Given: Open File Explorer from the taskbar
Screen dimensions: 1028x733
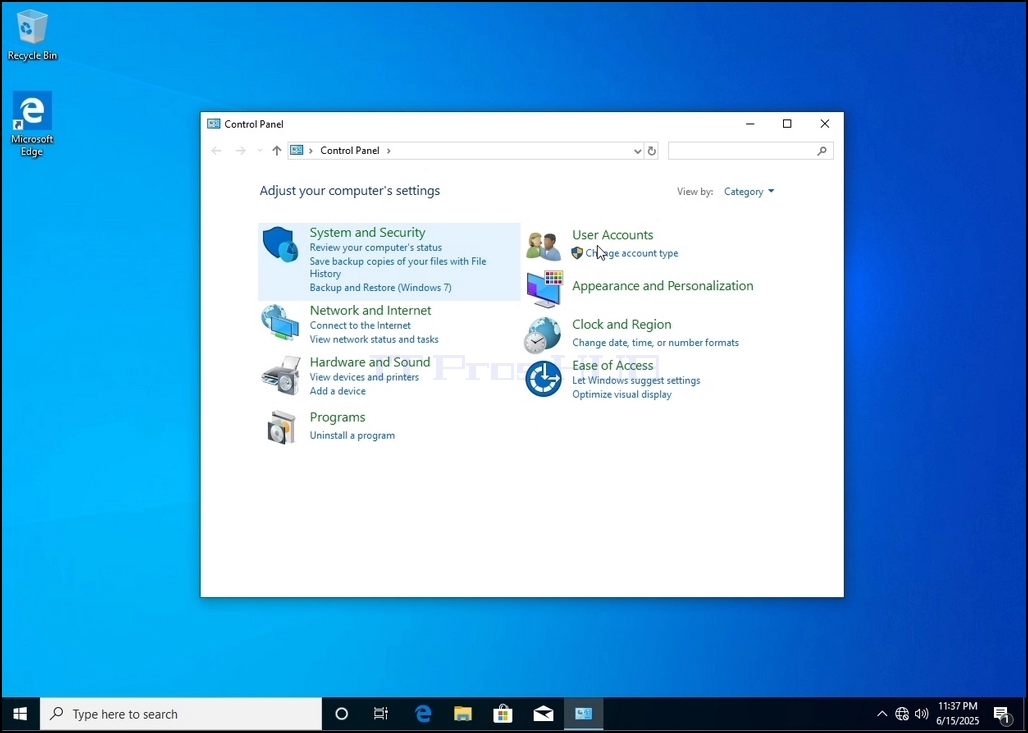Looking at the screenshot, I should (463, 714).
